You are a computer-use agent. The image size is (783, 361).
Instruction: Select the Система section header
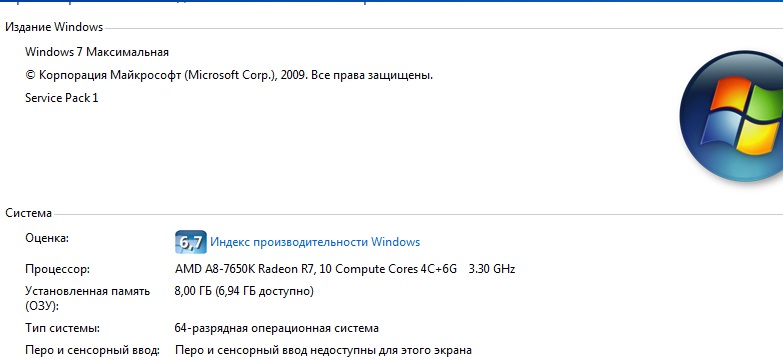tap(28, 213)
